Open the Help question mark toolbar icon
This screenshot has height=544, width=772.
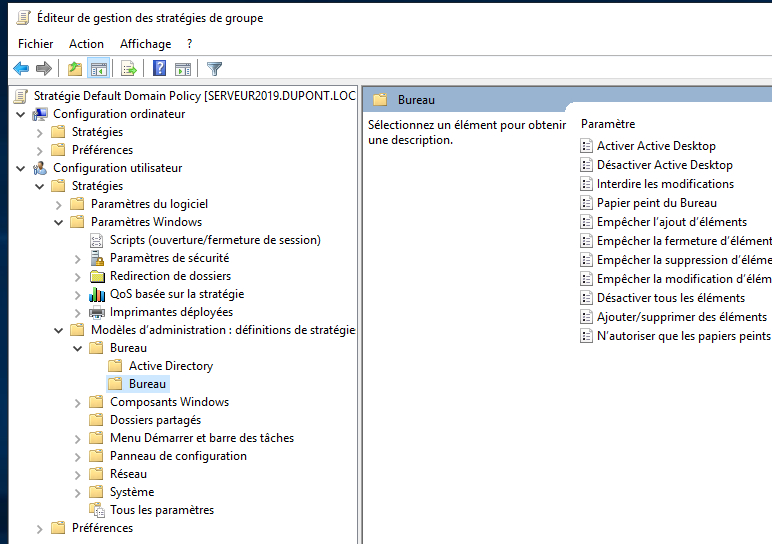160,68
